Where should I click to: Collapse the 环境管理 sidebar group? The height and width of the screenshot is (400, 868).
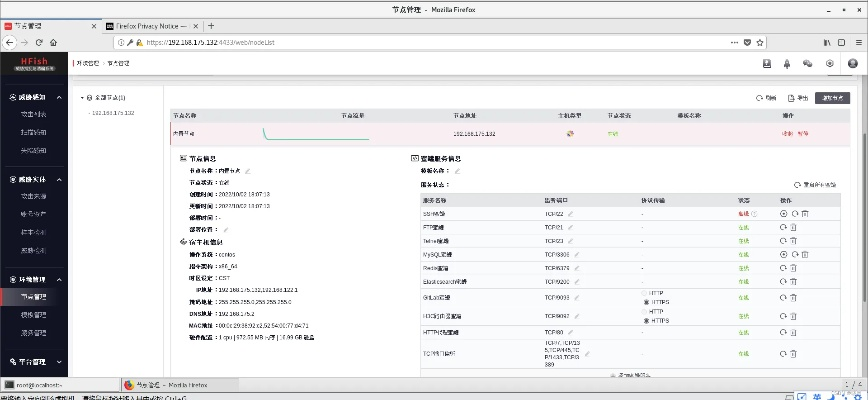tap(59, 280)
